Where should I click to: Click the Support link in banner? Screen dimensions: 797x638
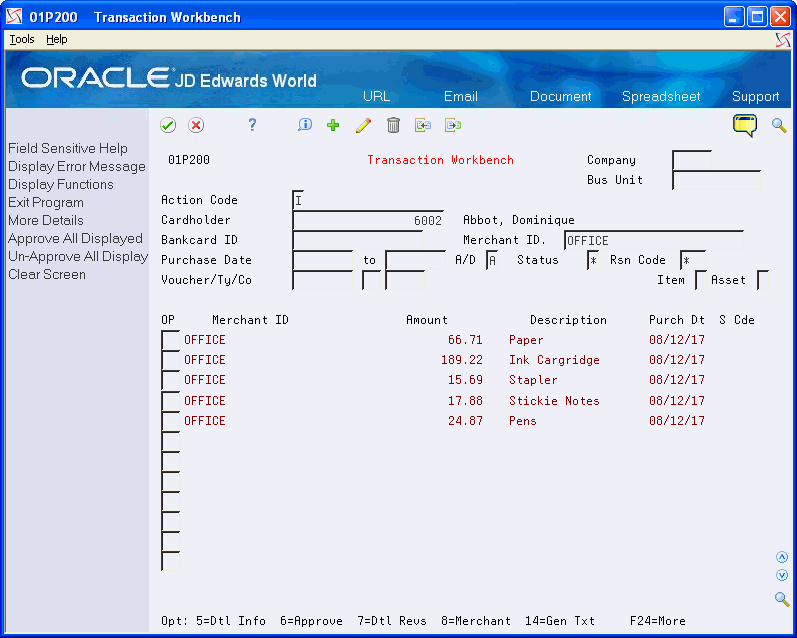[755, 96]
